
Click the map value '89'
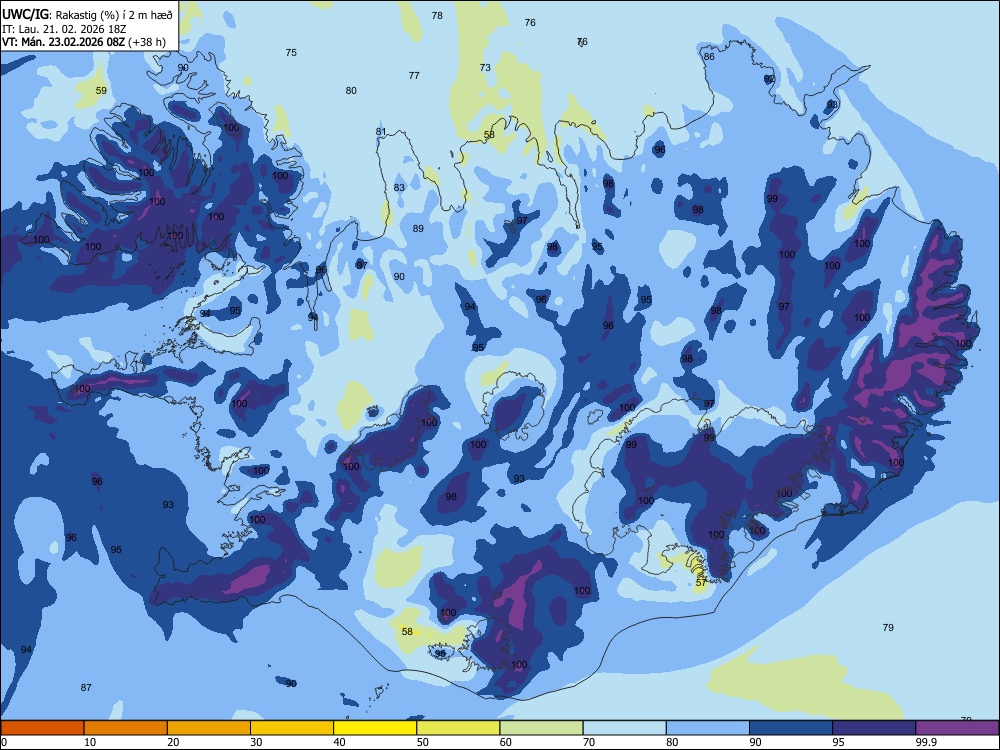point(418,228)
